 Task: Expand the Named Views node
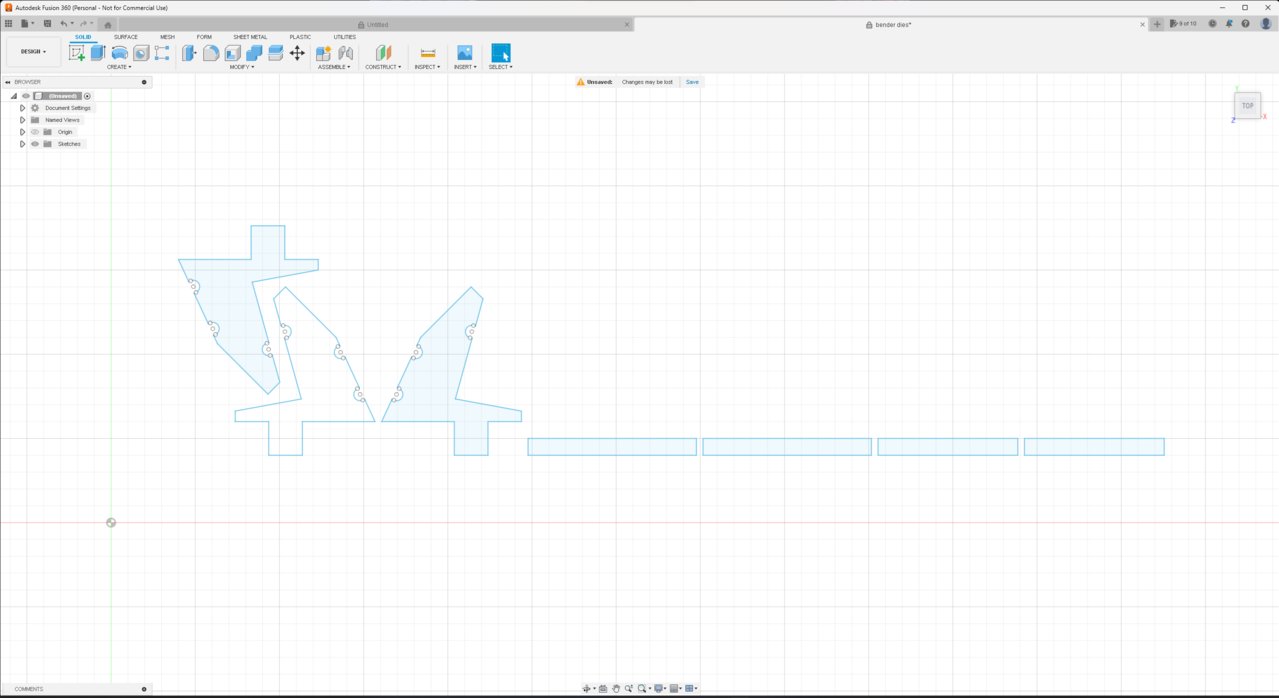coord(22,120)
